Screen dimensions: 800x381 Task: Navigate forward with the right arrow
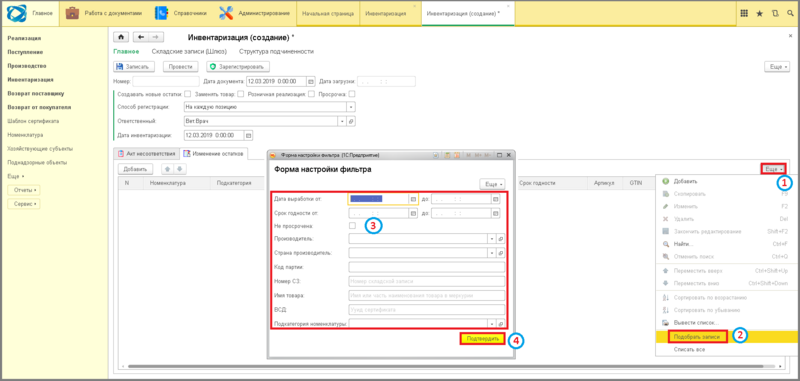tap(156, 37)
